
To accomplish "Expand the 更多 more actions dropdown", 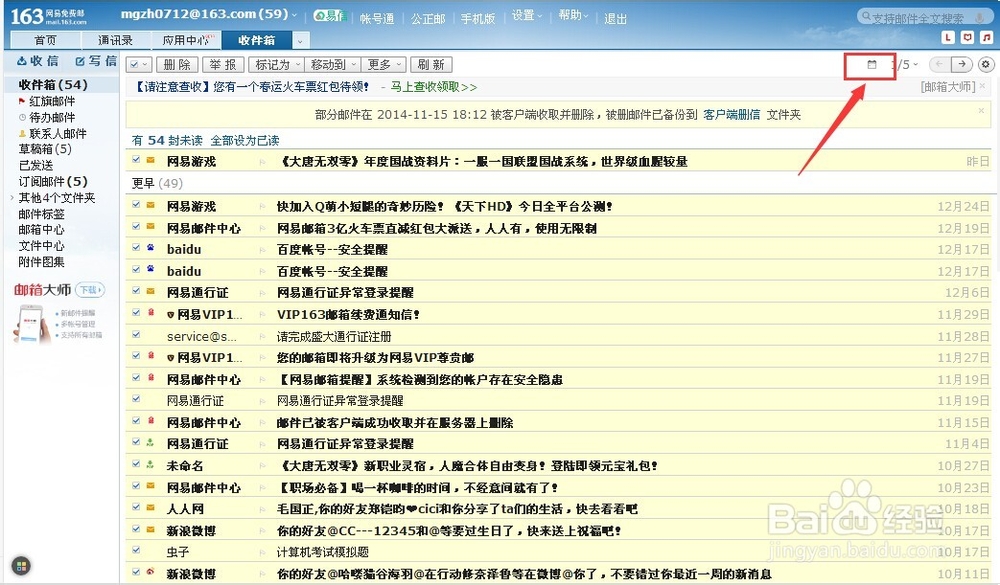I will coord(382,63).
